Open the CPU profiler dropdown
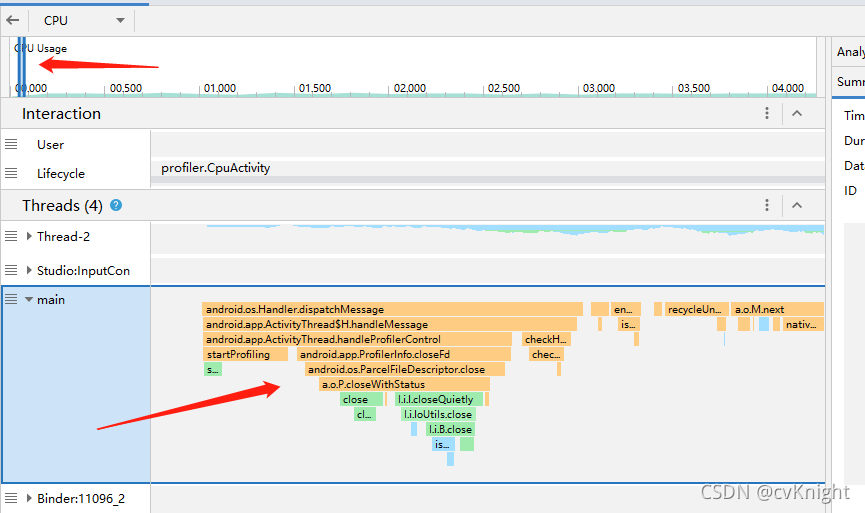This screenshot has width=865, height=513. pos(84,21)
